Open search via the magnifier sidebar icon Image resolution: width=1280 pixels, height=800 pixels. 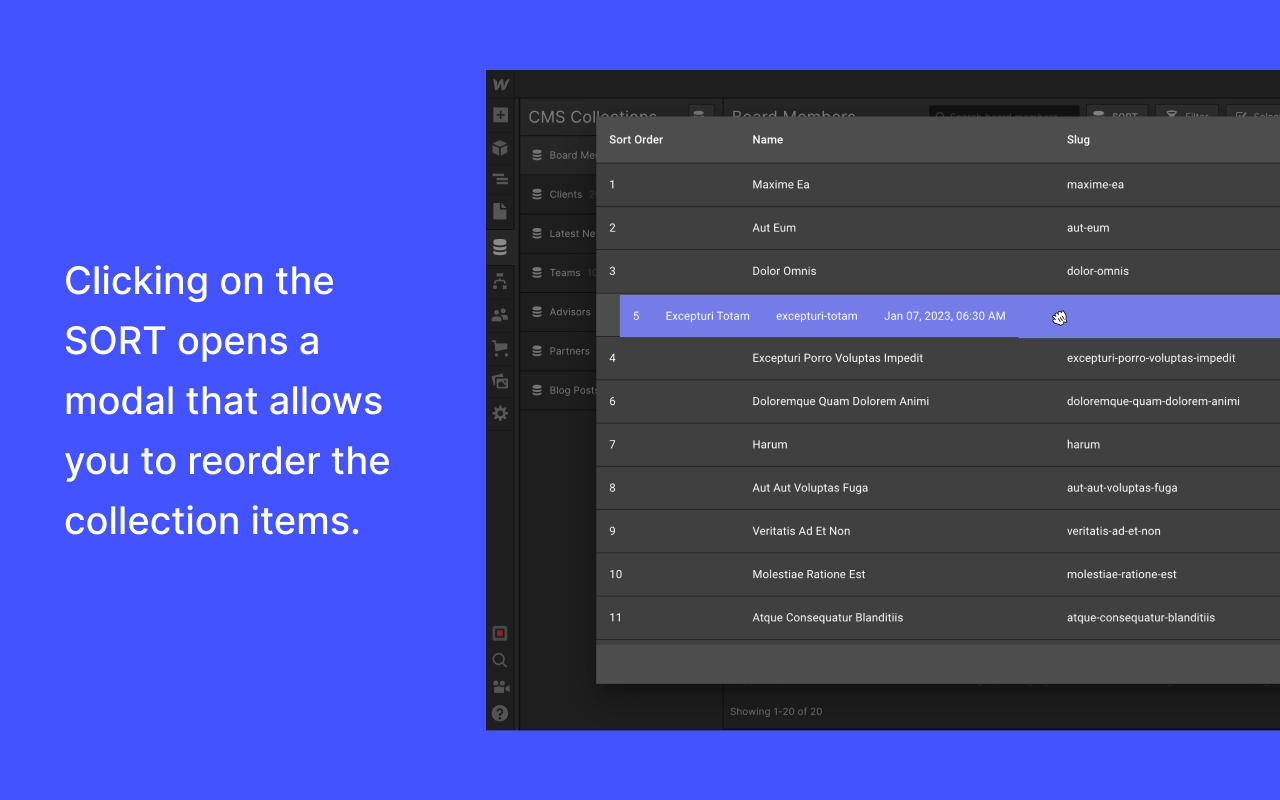click(x=500, y=660)
